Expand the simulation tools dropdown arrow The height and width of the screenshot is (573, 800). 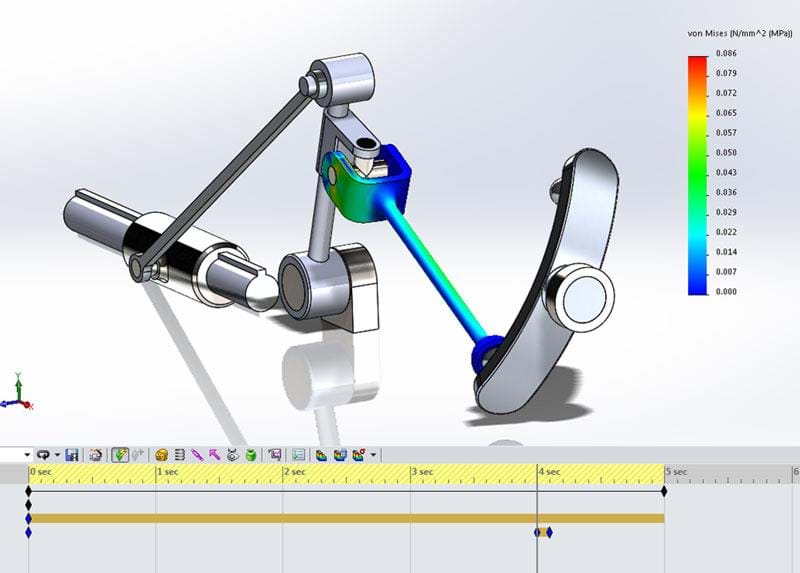(x=374, y=454)
